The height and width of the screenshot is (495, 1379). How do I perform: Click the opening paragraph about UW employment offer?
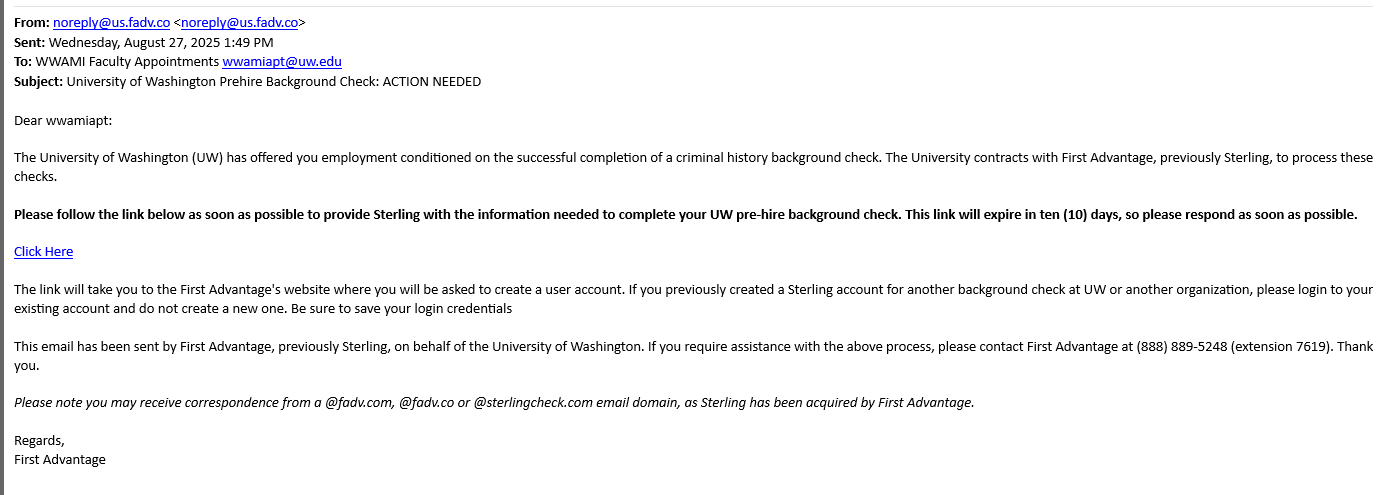(x=690, y=158)
